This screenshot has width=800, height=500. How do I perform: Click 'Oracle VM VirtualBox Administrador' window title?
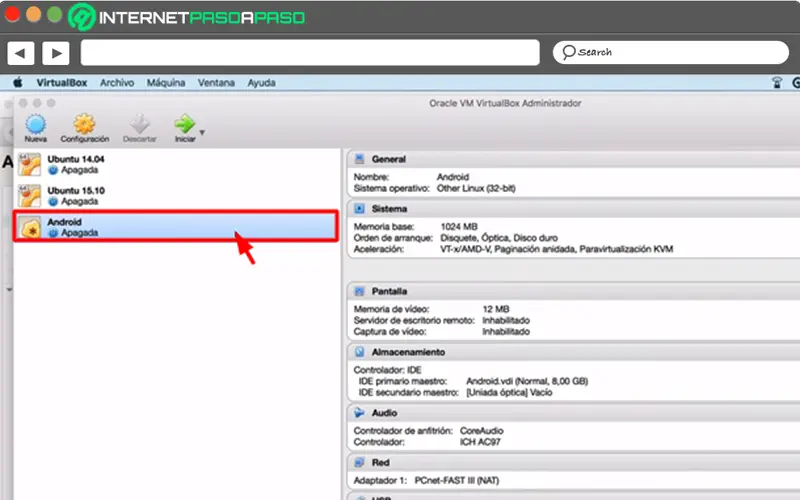[x=505, y=103]
